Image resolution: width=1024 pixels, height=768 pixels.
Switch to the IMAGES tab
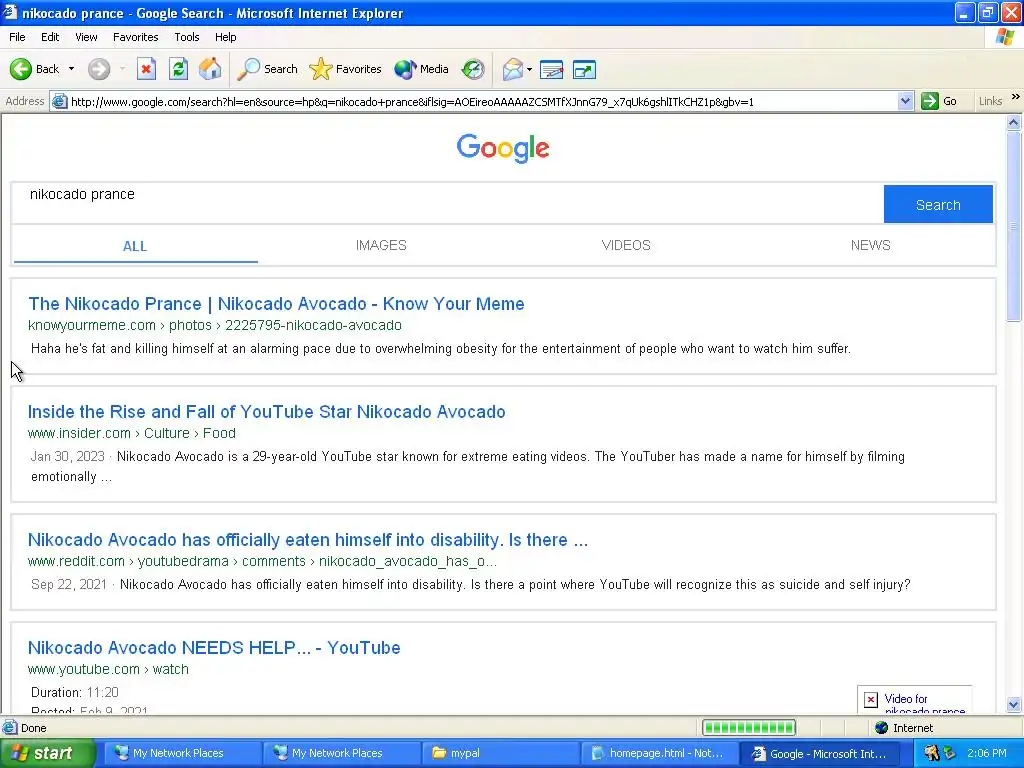pyautogui.click(x=381, y=246)
